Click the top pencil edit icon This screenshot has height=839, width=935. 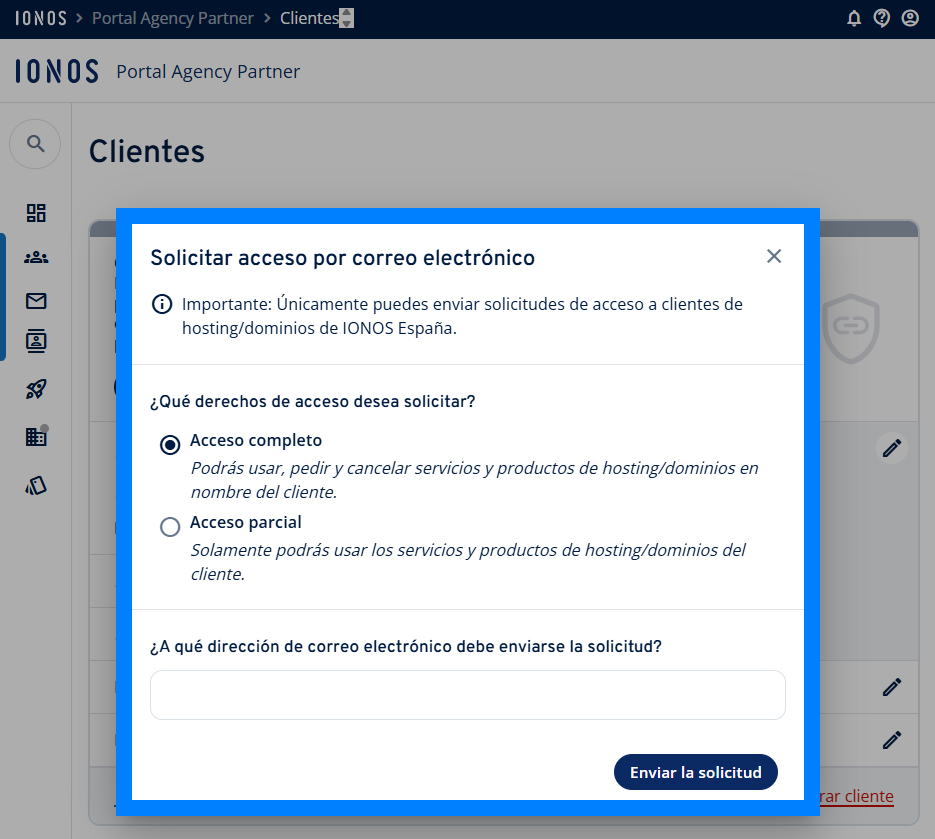(x=892, y=448)
